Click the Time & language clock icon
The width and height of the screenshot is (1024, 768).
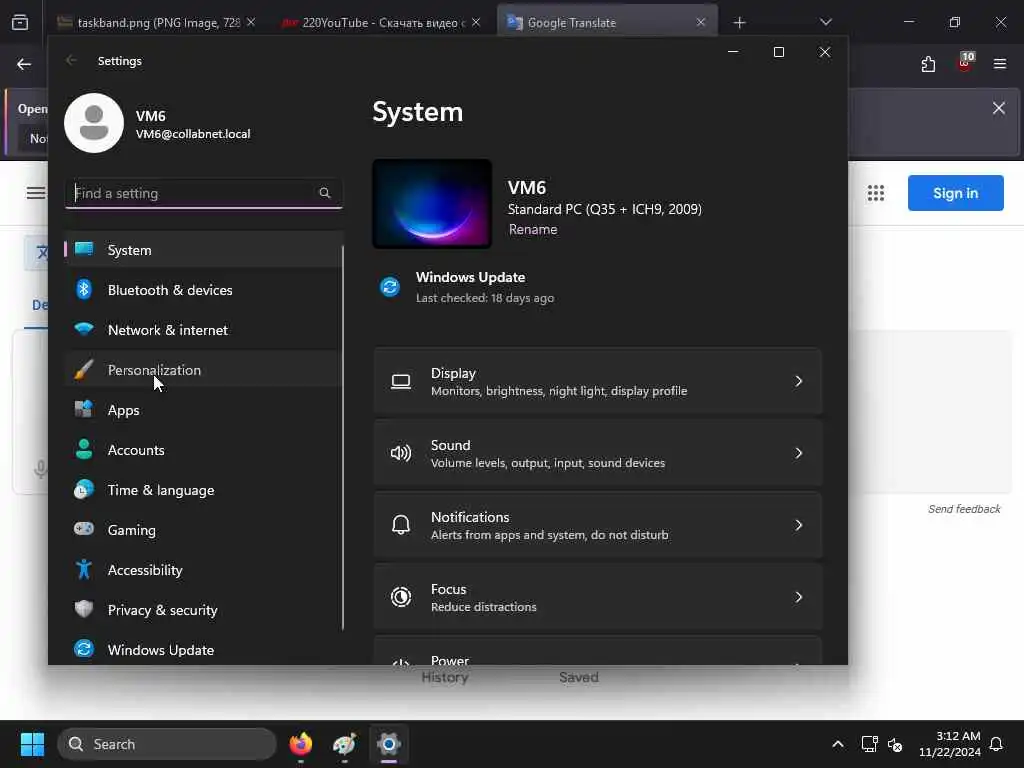click(x=84, y=490)
